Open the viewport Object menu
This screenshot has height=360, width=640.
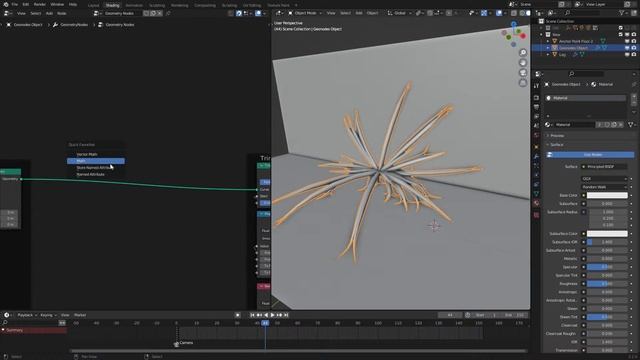(x=372, y=13)
